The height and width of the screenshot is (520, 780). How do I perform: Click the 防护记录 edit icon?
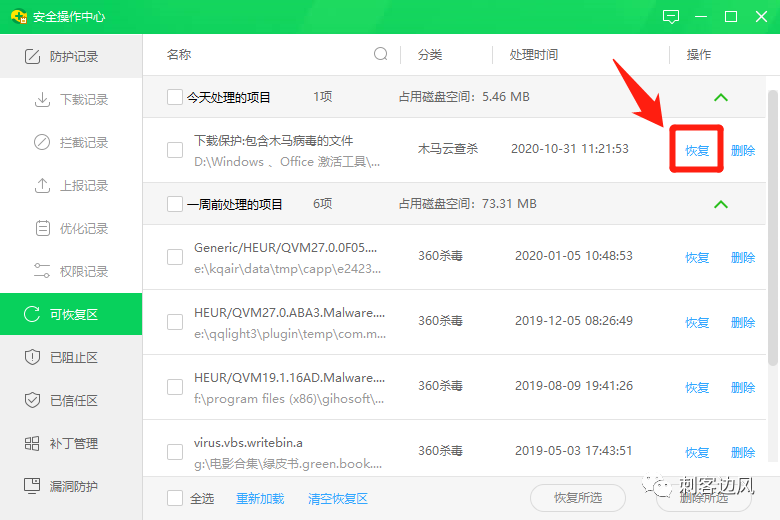tap(32, 56)
